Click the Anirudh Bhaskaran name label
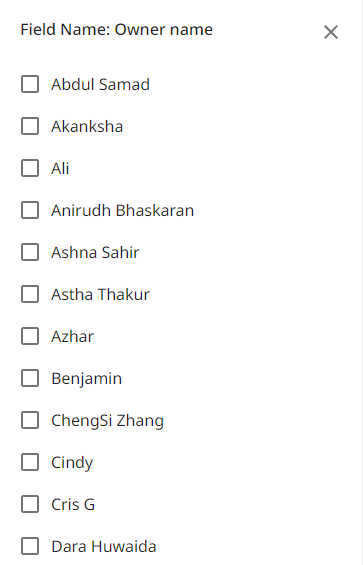The image size is (363, 565). [123, 210]
